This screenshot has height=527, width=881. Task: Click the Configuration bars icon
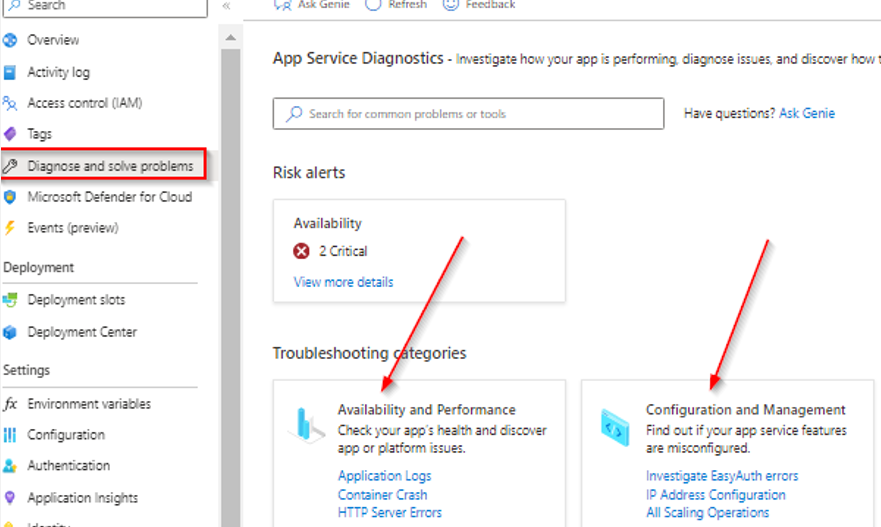click(10, 435)
